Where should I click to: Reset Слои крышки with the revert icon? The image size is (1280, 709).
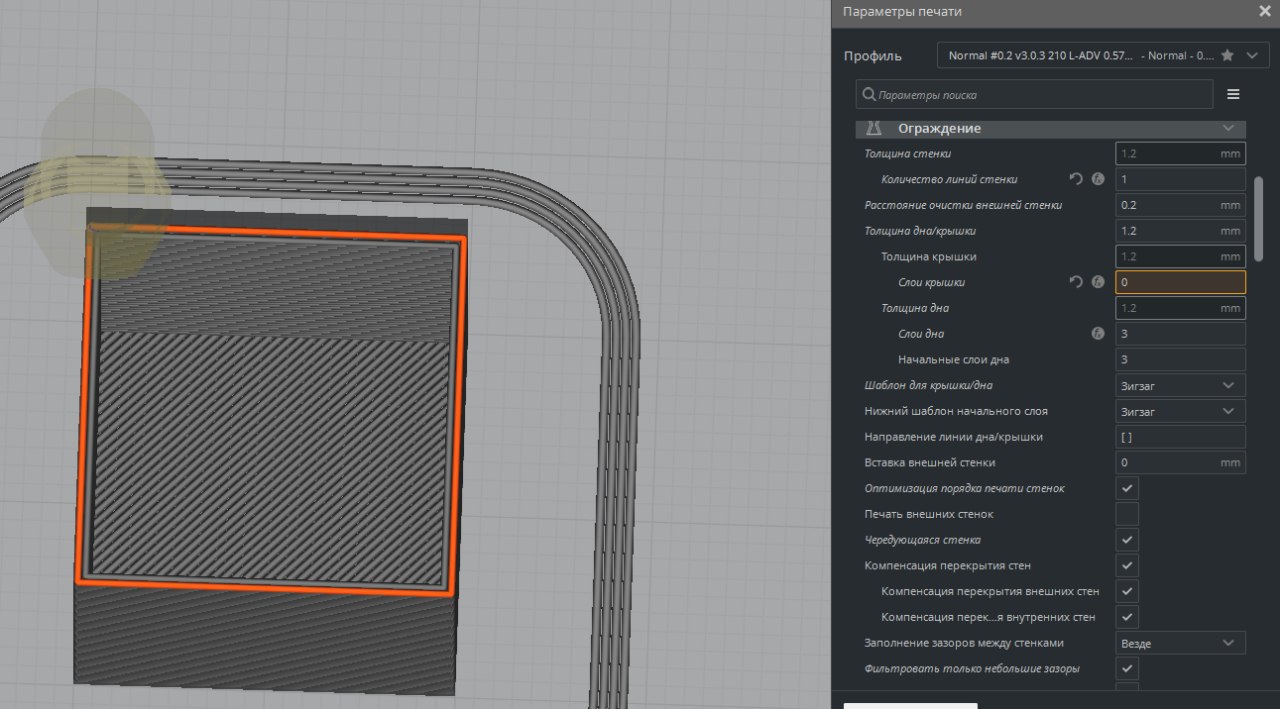1076,282
